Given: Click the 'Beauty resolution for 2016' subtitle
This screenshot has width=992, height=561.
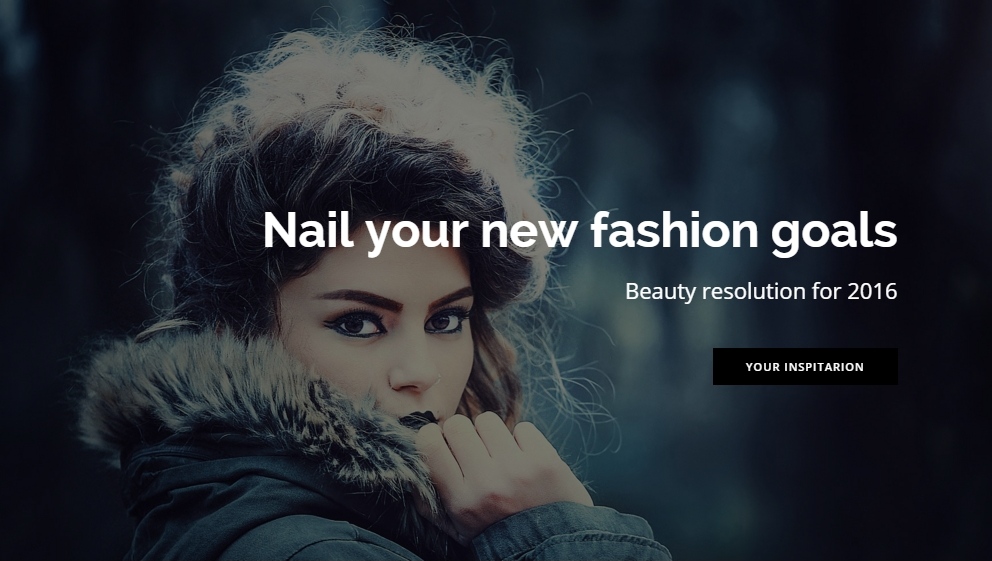Looking at the screenshot, I should [761, 292].
